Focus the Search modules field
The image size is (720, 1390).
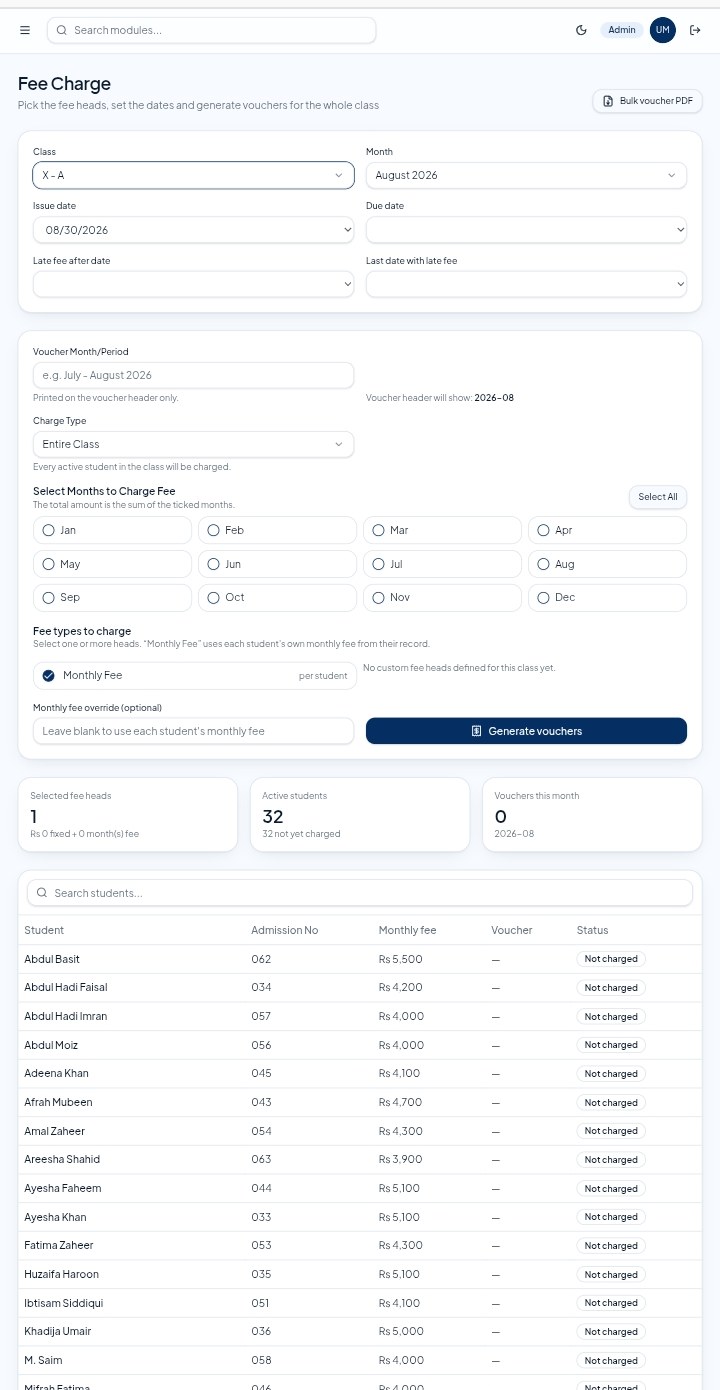click(211, 30)
